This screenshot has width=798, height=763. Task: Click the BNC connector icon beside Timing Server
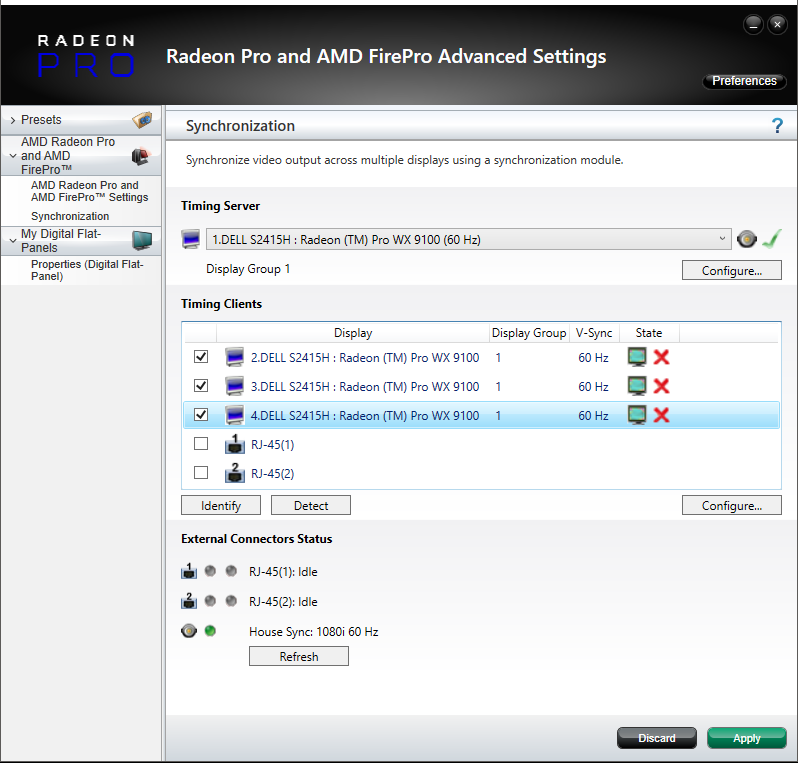pyautogui.click(x=746, y=239)
